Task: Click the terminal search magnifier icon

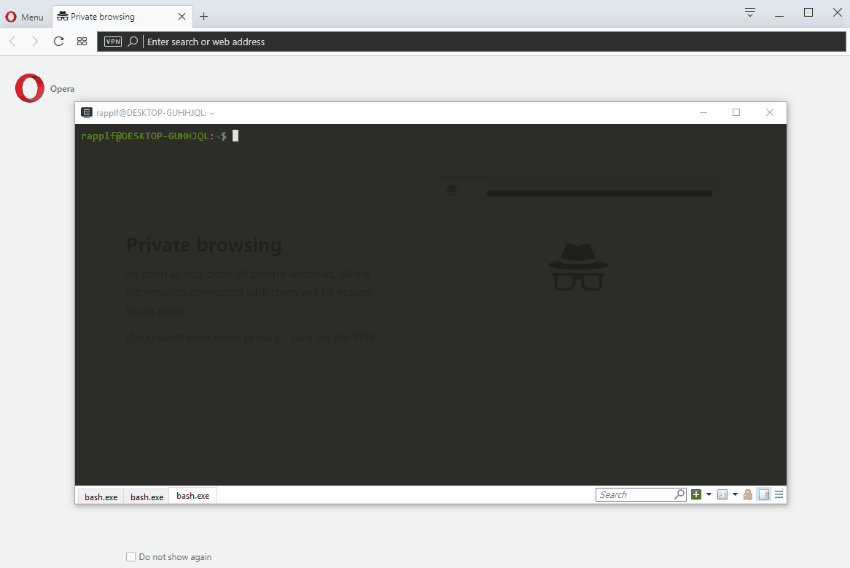Action: pyautogui.click(x=679, y=494)
